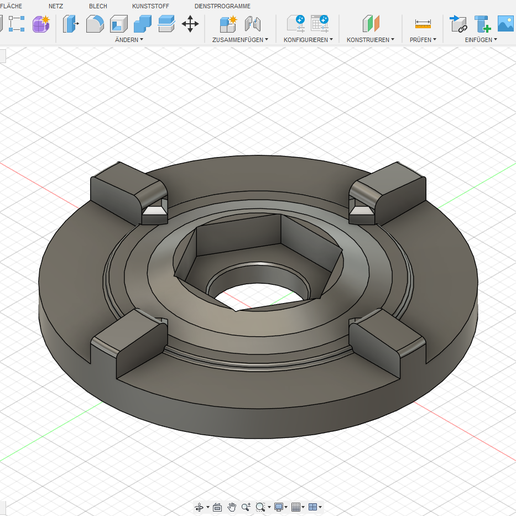Click the first Konfigurieren icon
The height and width of the screenshot is (516, 516).
pyautogui.click(x=296, y=24)
